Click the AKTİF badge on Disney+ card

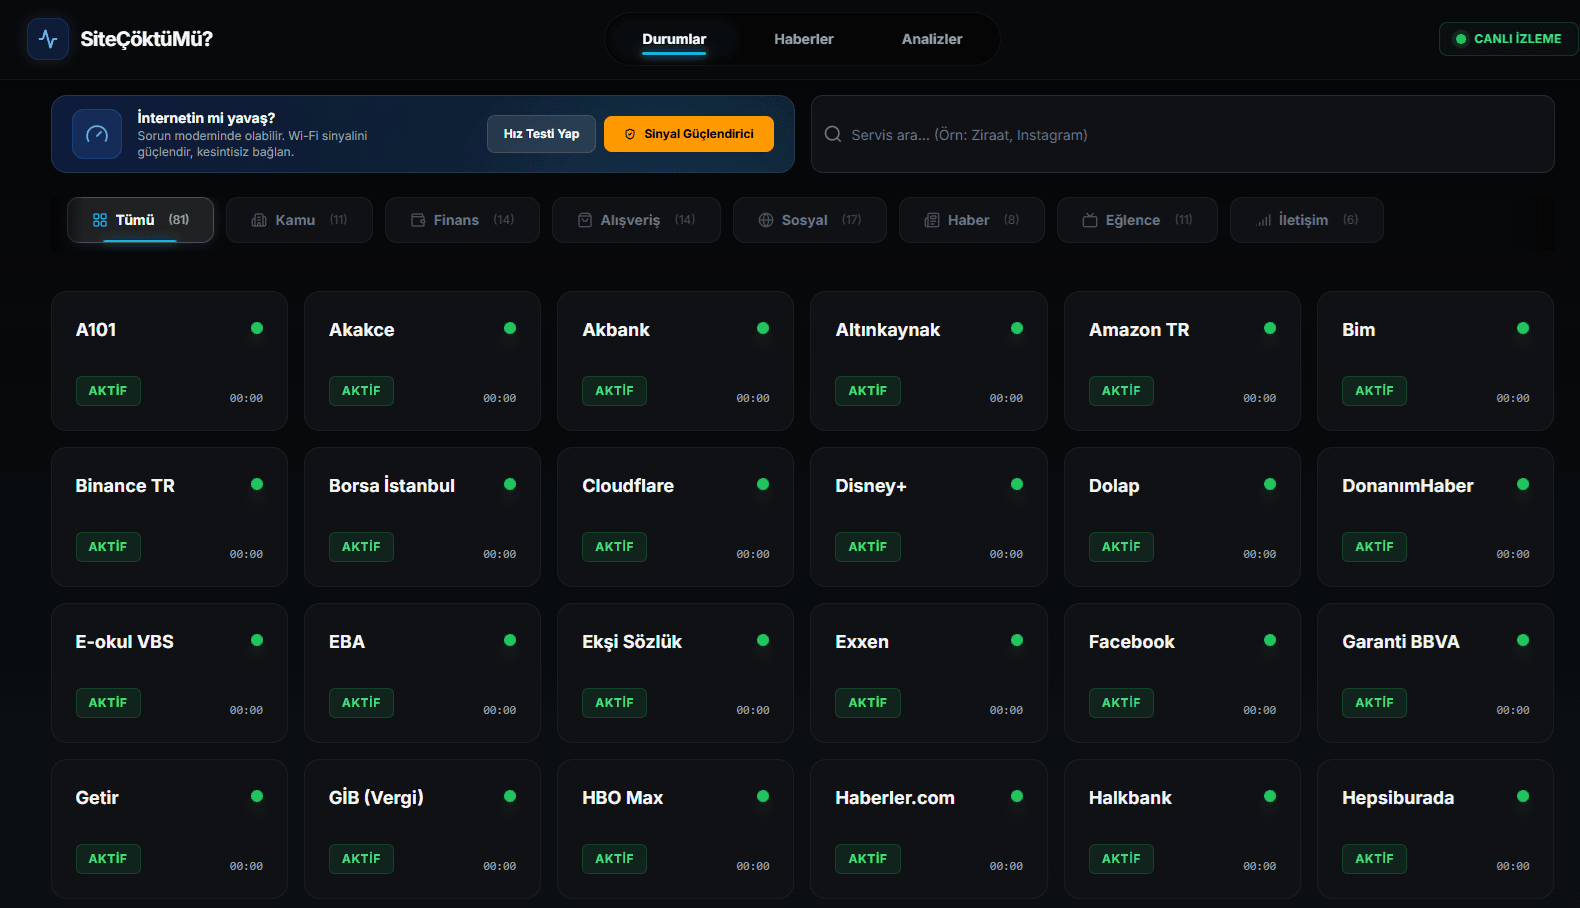point(867,547)
